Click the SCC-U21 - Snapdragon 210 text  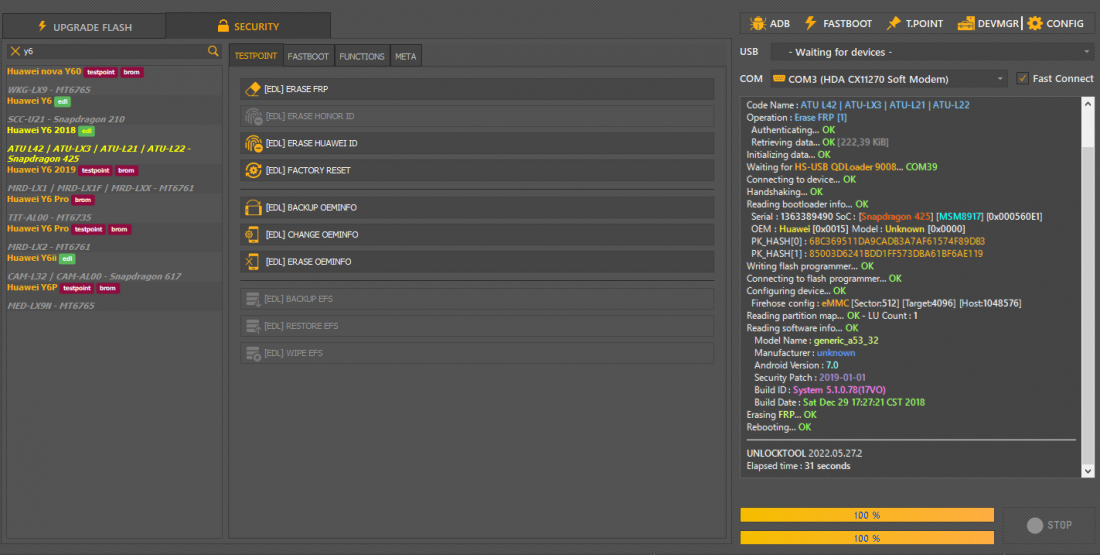[66, 119]
